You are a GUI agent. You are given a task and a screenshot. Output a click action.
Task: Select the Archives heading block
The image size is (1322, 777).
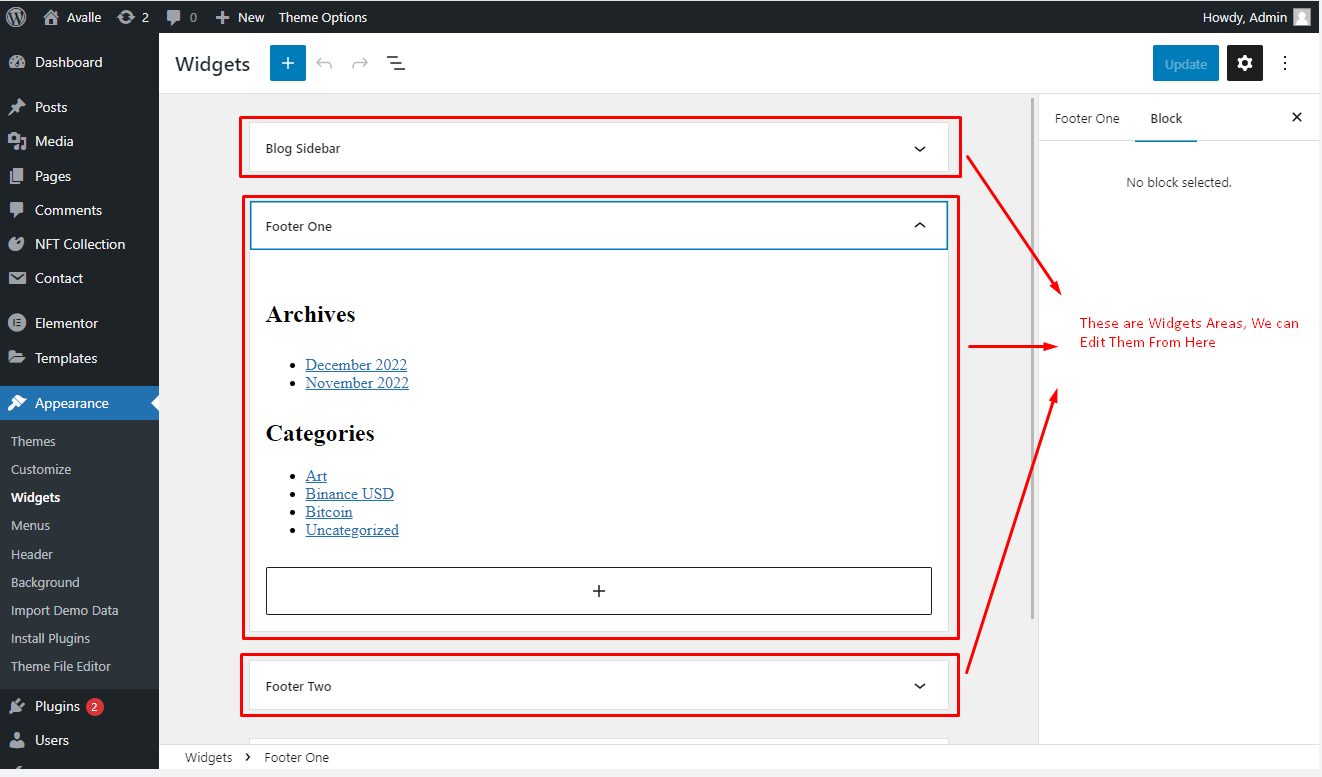[310, 314]
